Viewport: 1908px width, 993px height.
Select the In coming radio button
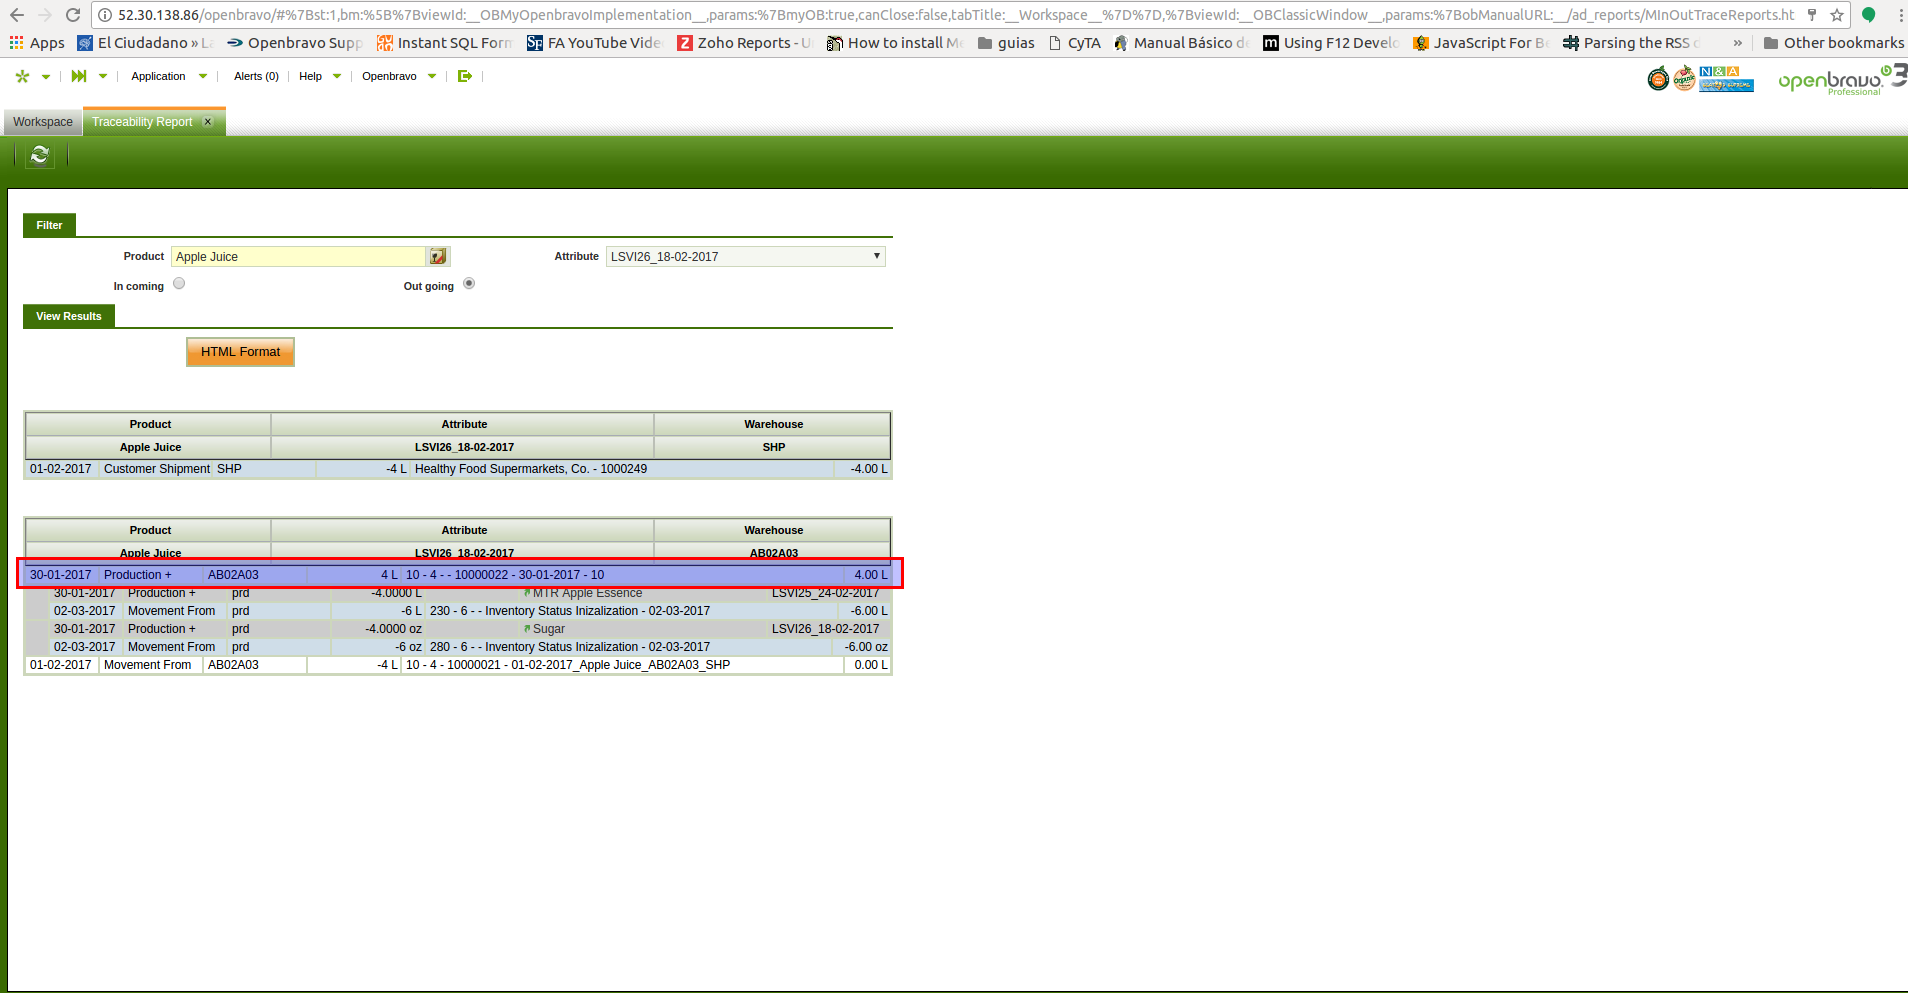point(179,284)
